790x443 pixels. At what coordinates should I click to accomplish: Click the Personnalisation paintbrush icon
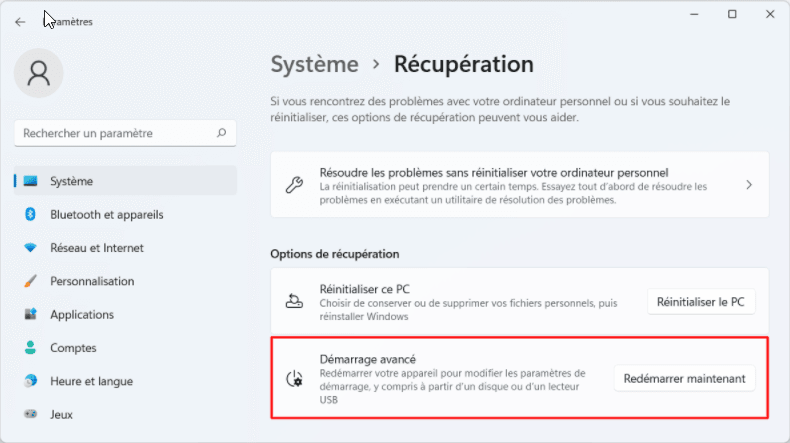click(30, 281)
